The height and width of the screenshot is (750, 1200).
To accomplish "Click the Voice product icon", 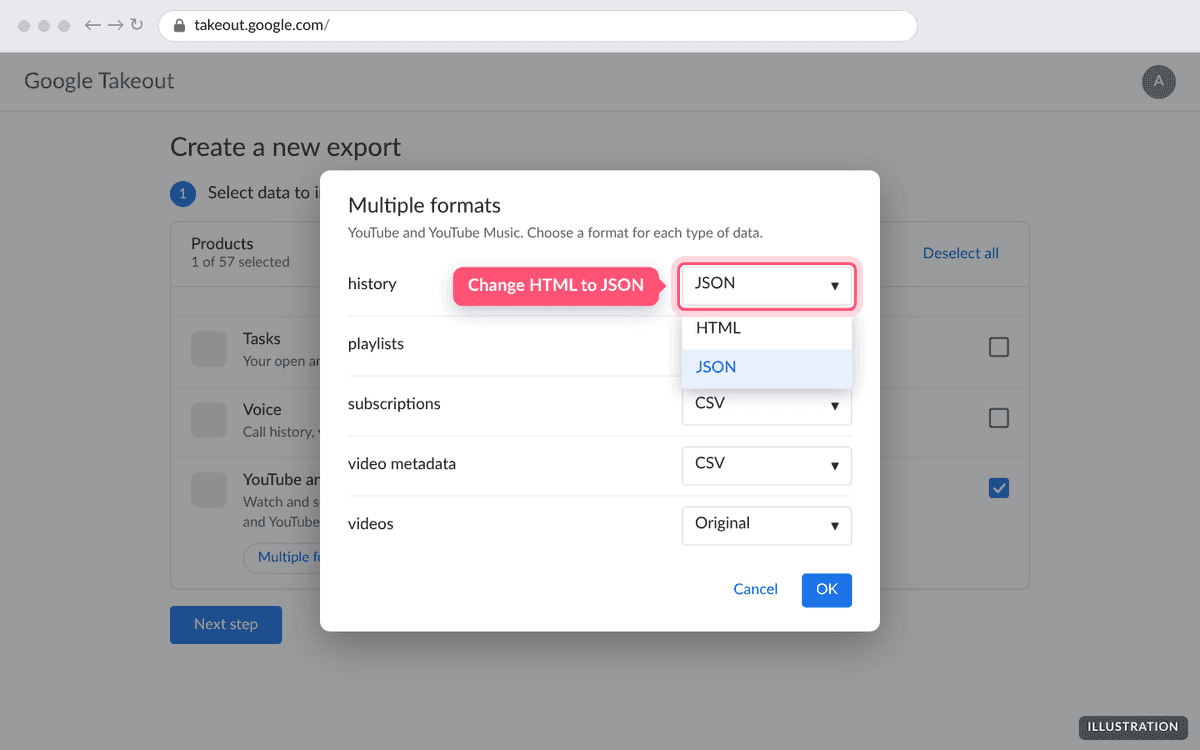I will pyautogui.click(x=209, y=420).
